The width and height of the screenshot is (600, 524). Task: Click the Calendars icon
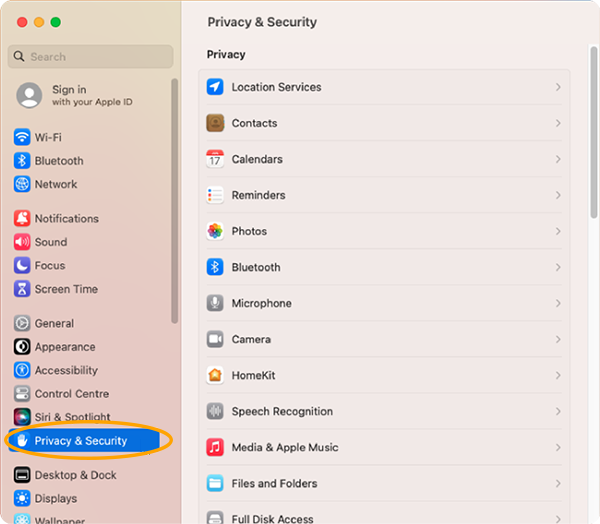215,159
